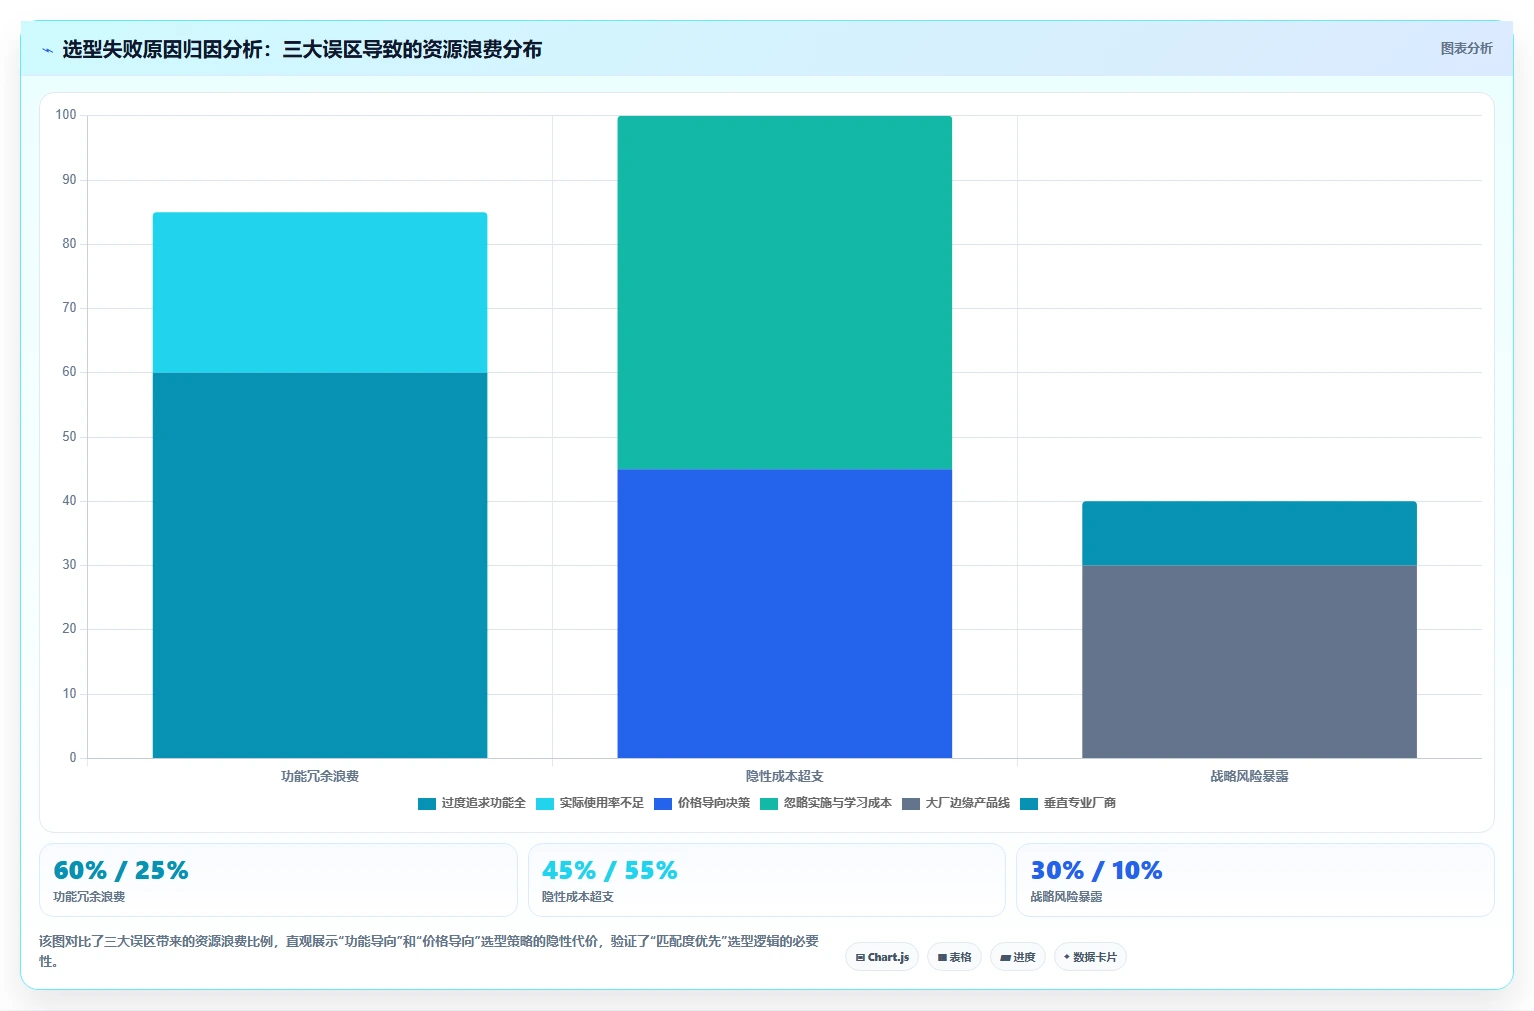Toggle the 实际使用率不足 legend series

click(590, 803)
